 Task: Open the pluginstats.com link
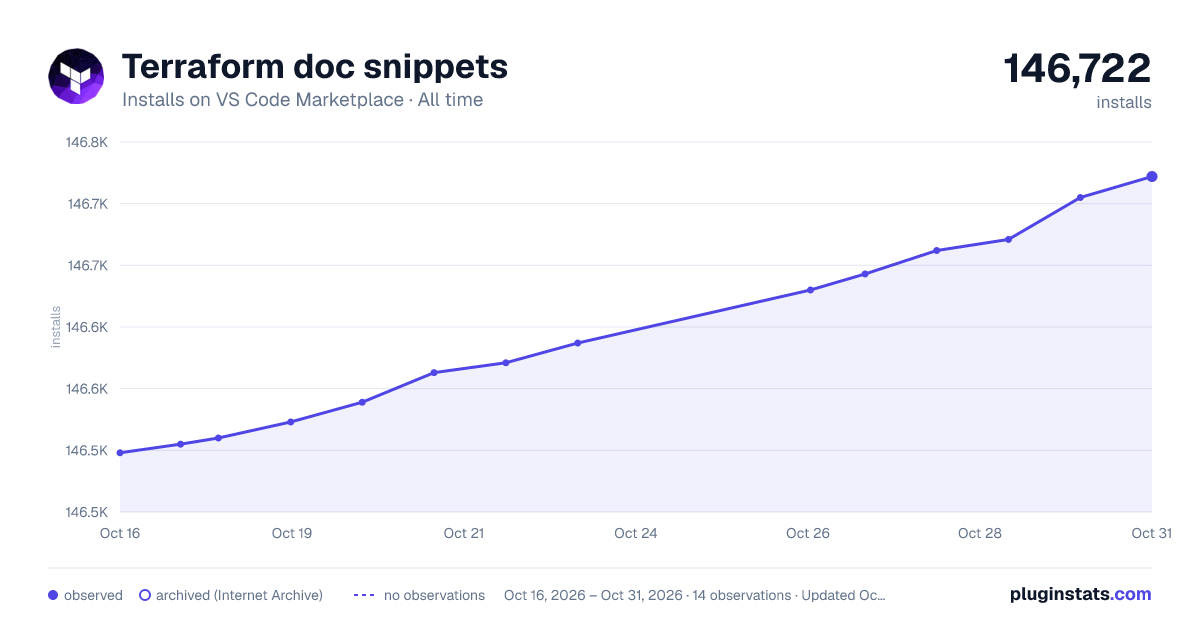click(1080, 594)
